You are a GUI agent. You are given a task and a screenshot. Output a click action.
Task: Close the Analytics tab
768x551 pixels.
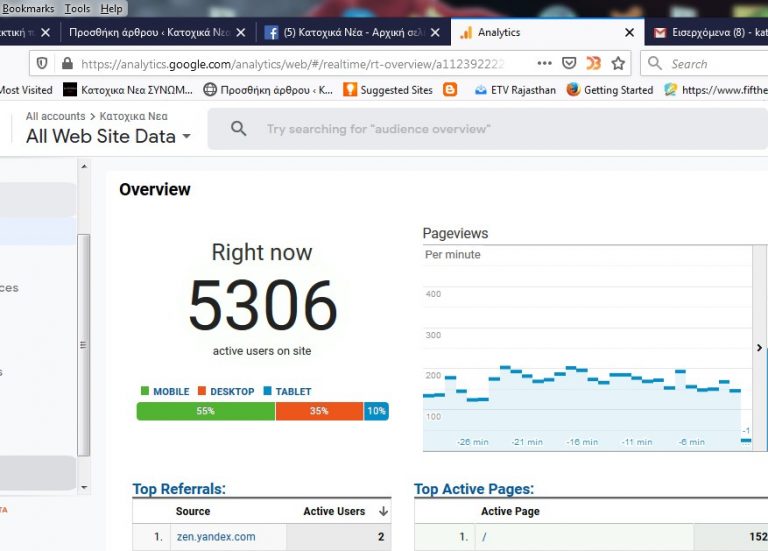coord(629,32)
